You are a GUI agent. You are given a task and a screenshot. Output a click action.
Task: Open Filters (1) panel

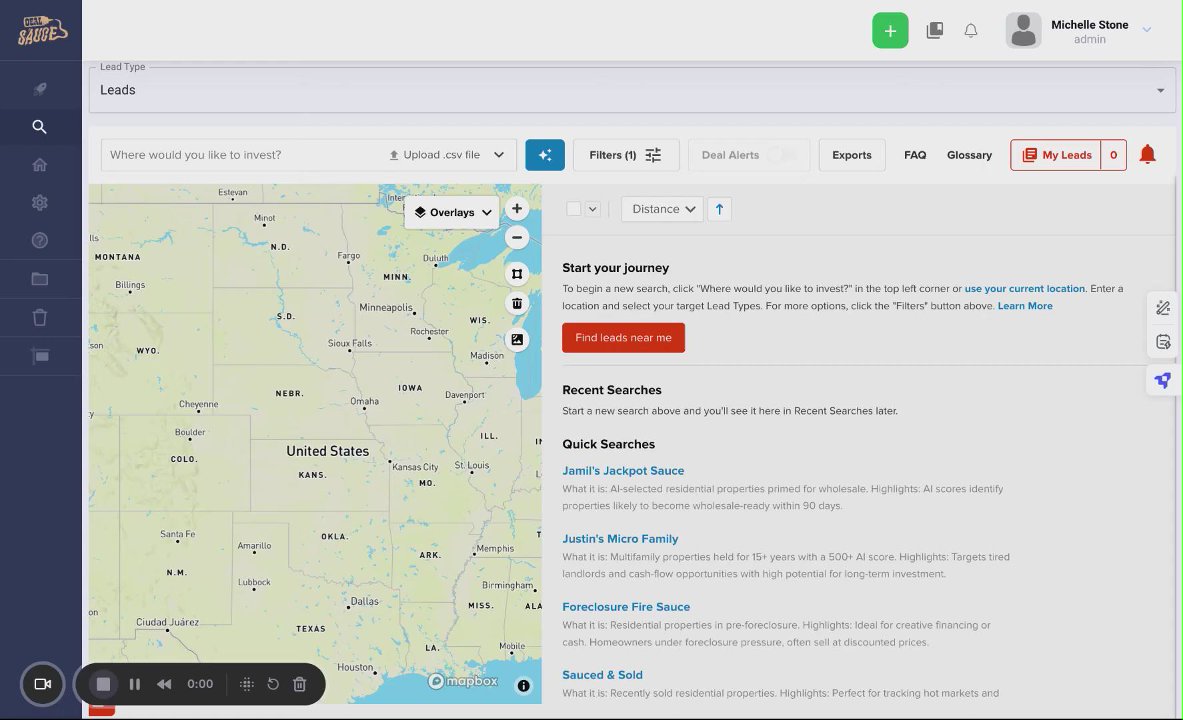coord(625,155)
